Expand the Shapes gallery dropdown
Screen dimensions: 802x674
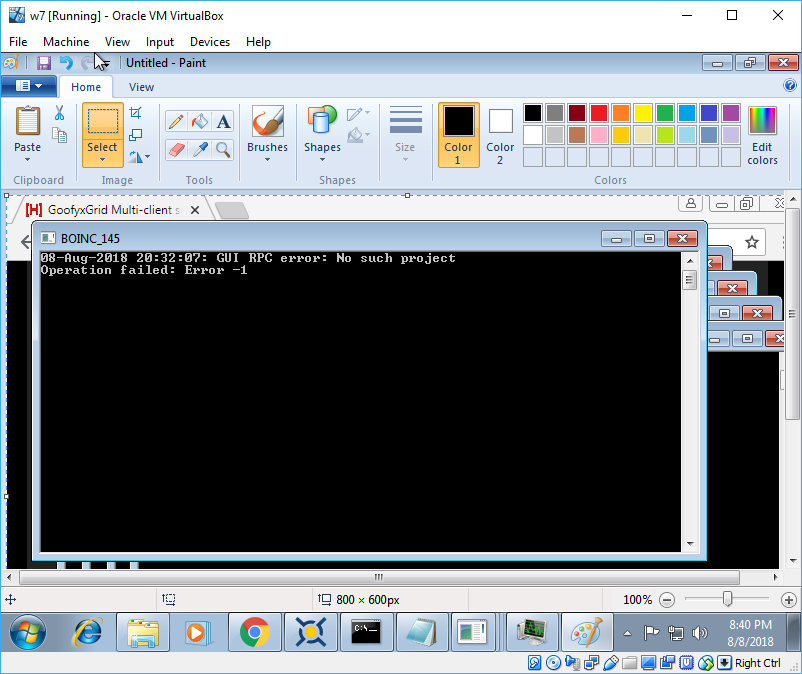tap(322, 160)
